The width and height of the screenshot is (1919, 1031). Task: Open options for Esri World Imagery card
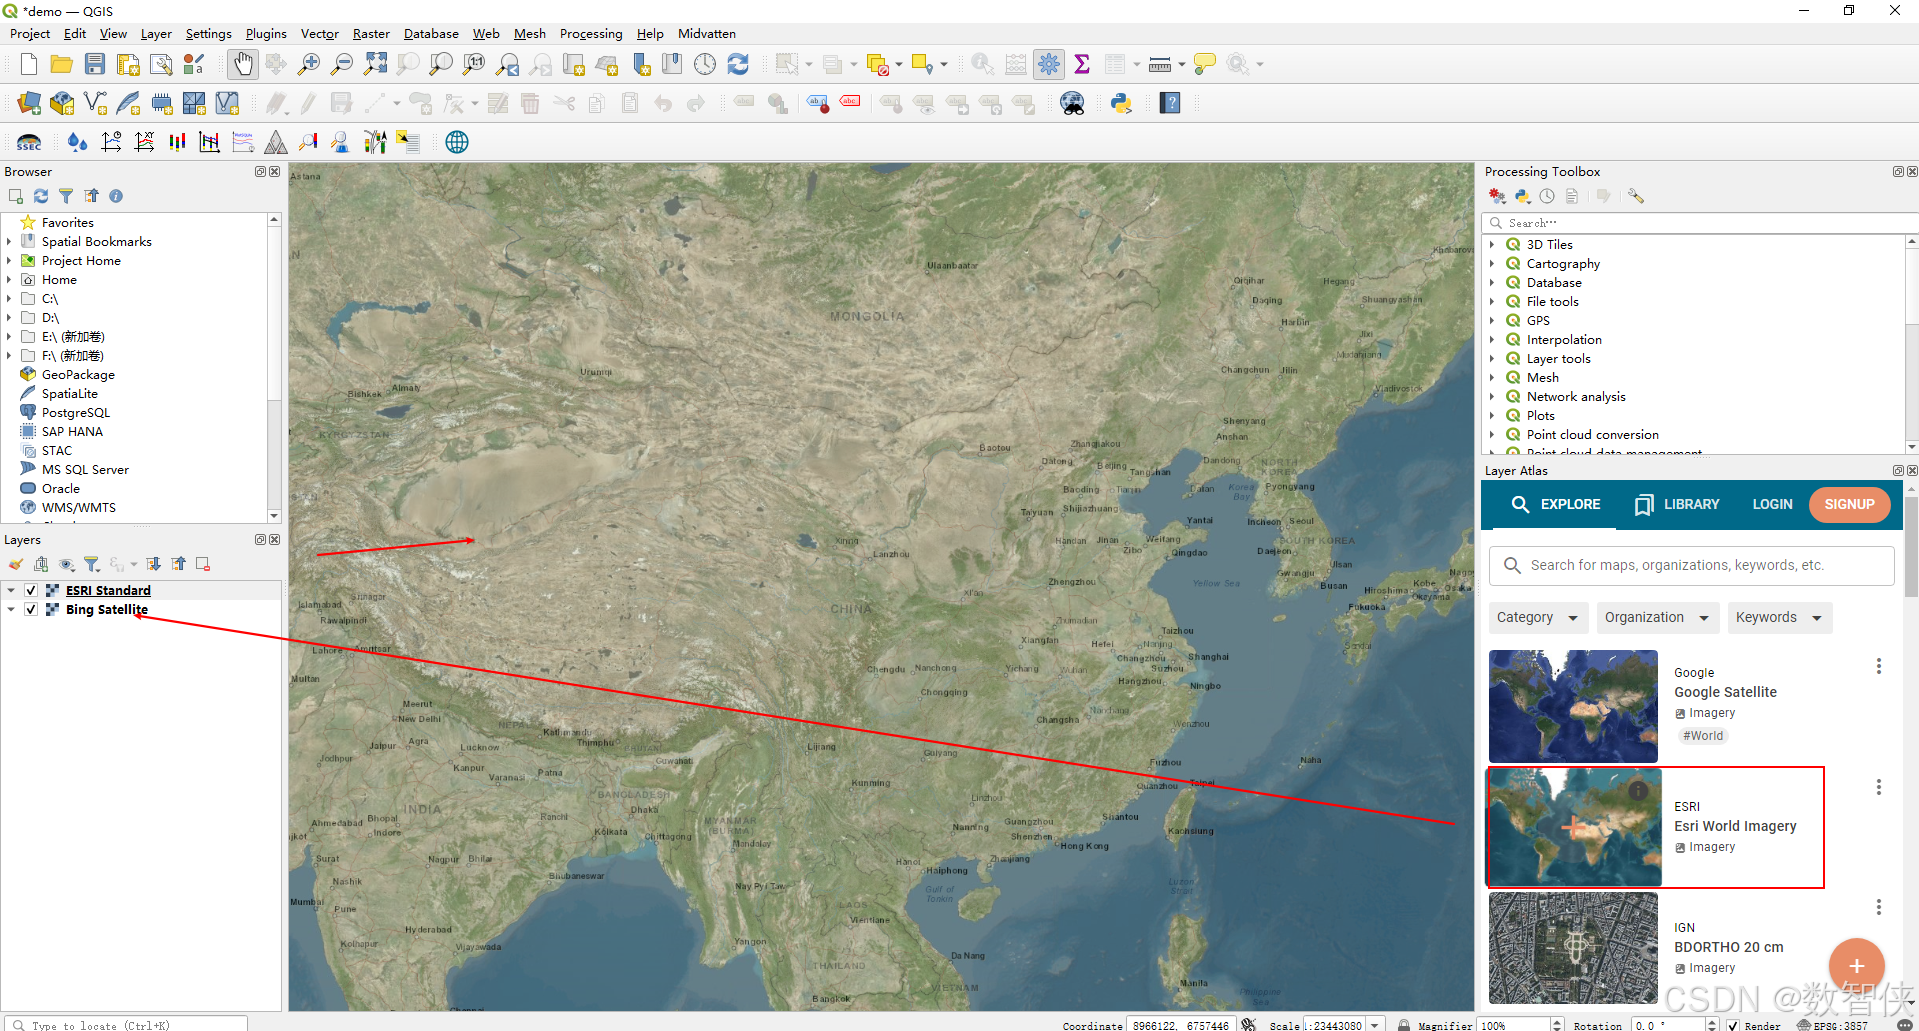(x=1879, y=787)
